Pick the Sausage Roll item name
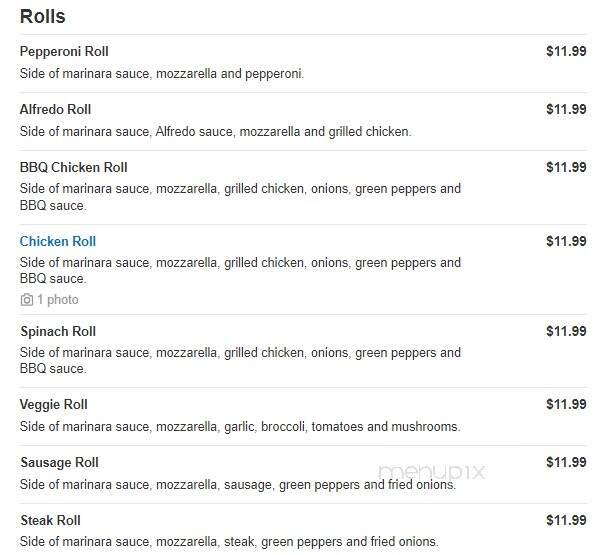Screen dimensions: 611x555 (x=59, y=462)
